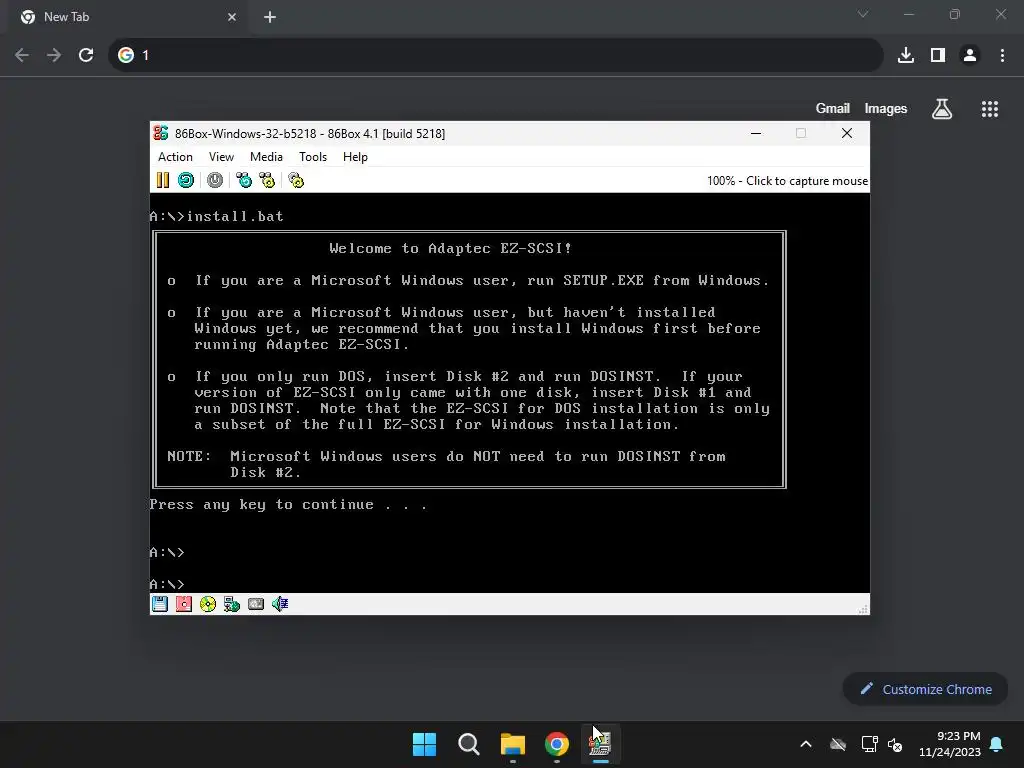The width and height of the screenshot is (1024, 768).
Task: Click the blue 3.5-inch floppy status icon
Action: pyautogui.click(x=160, y=604)
